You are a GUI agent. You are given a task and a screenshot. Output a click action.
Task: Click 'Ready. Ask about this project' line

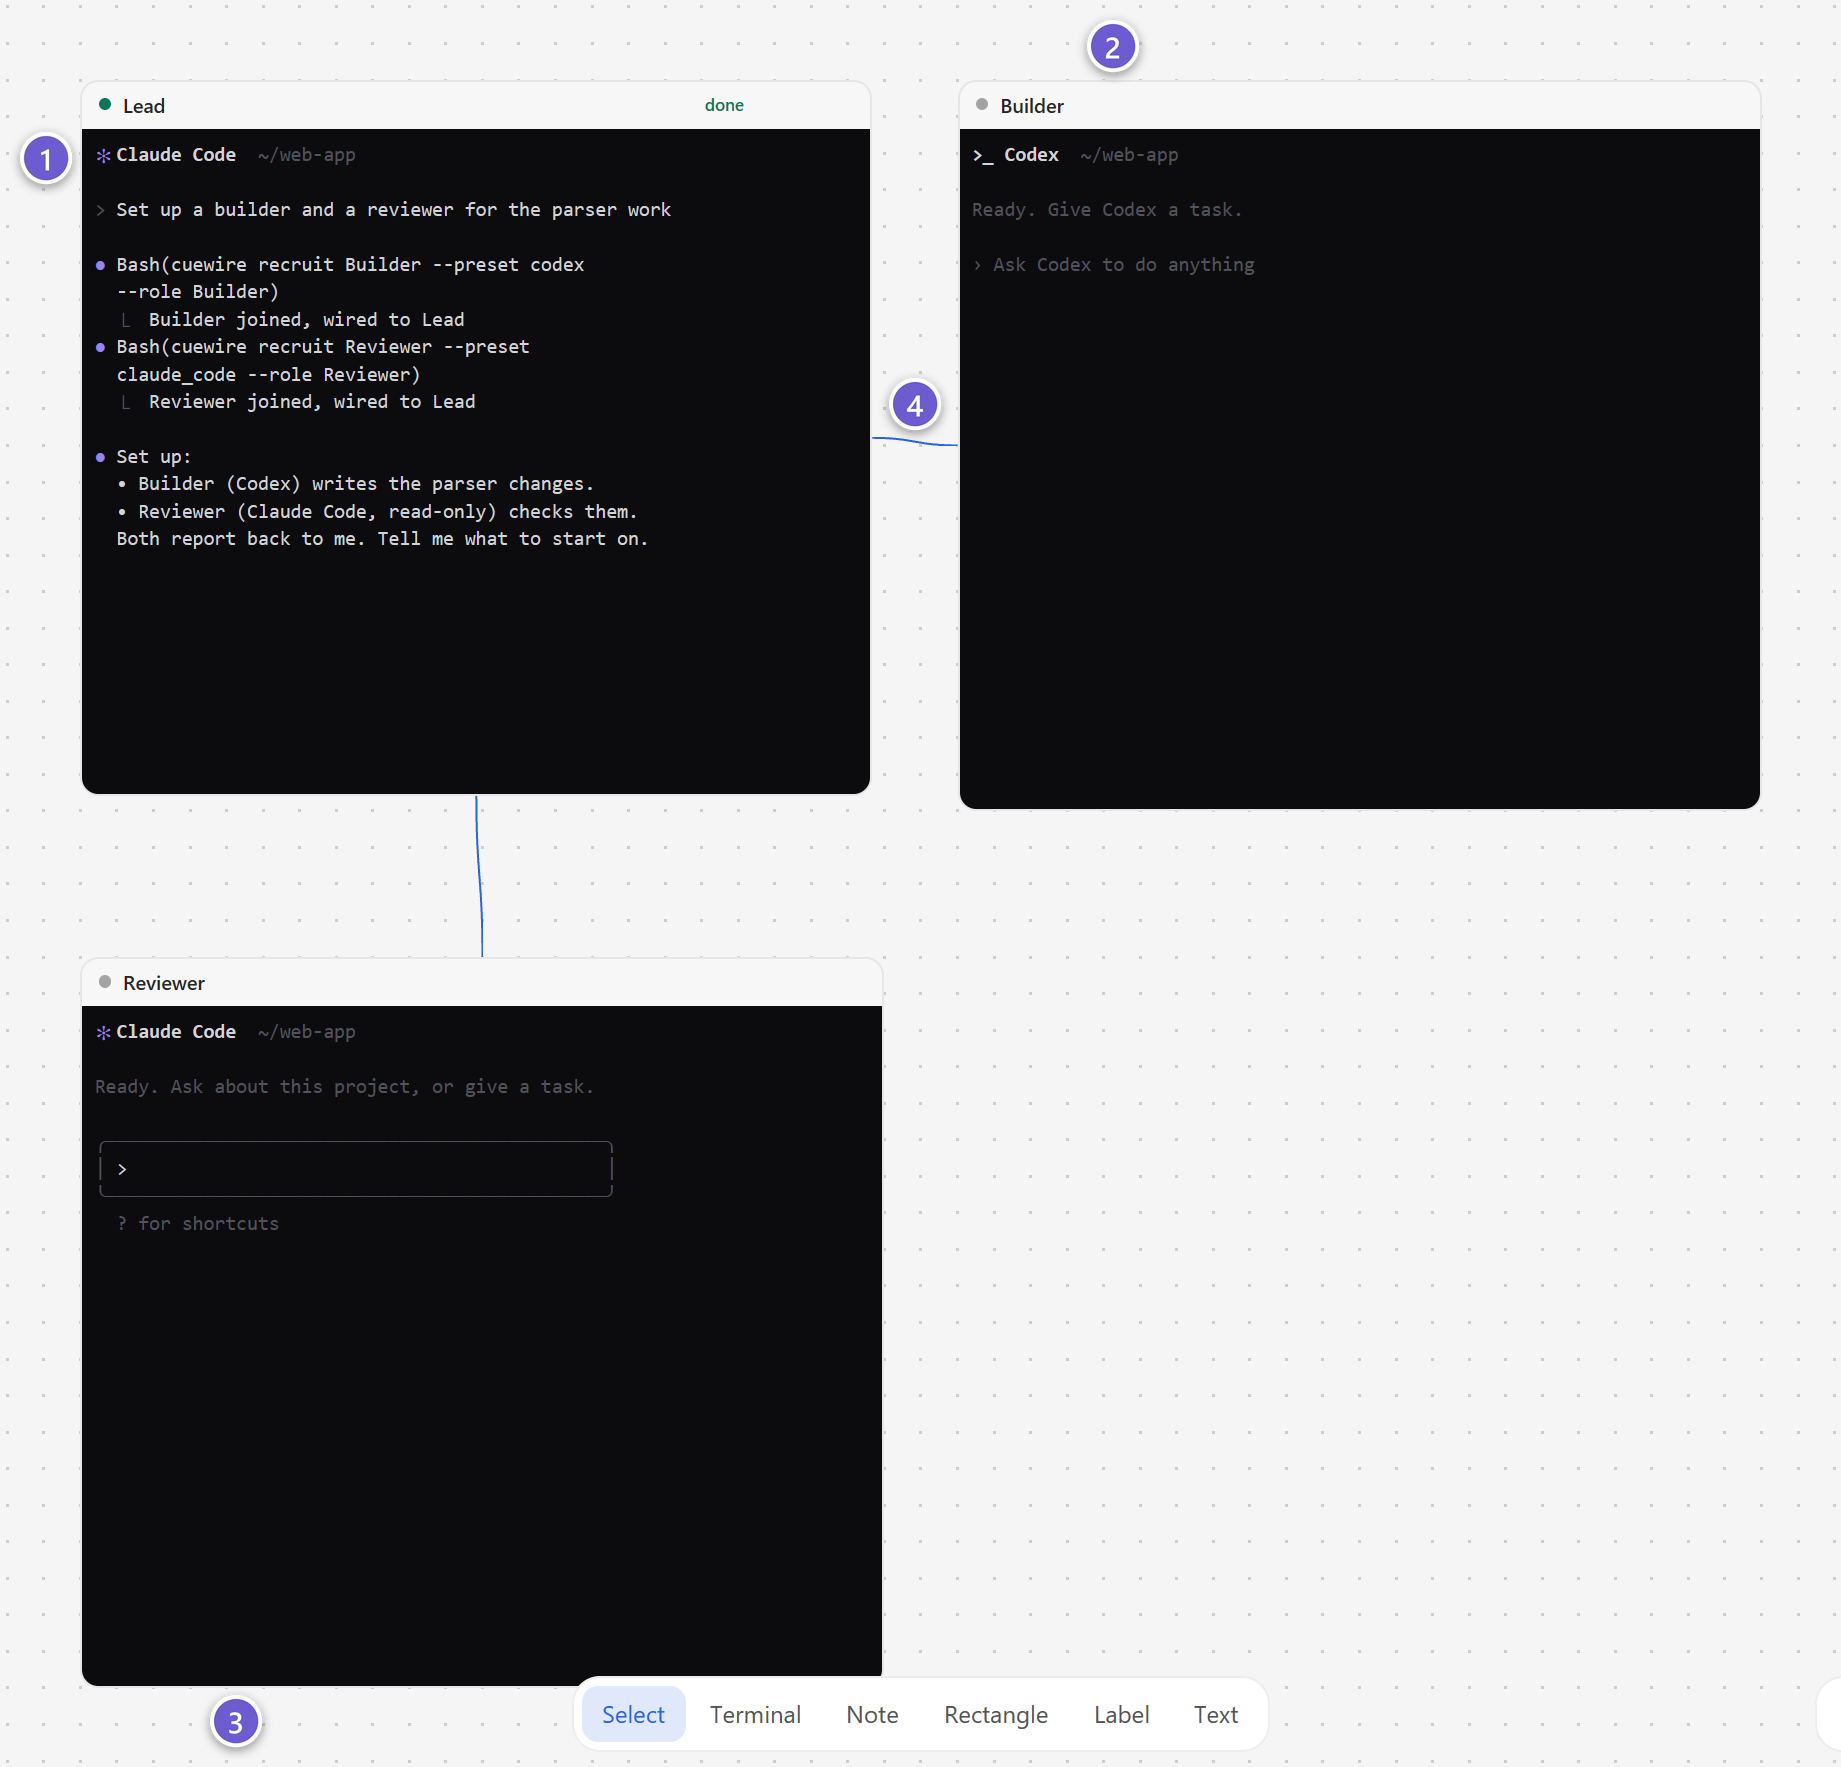344,1087
